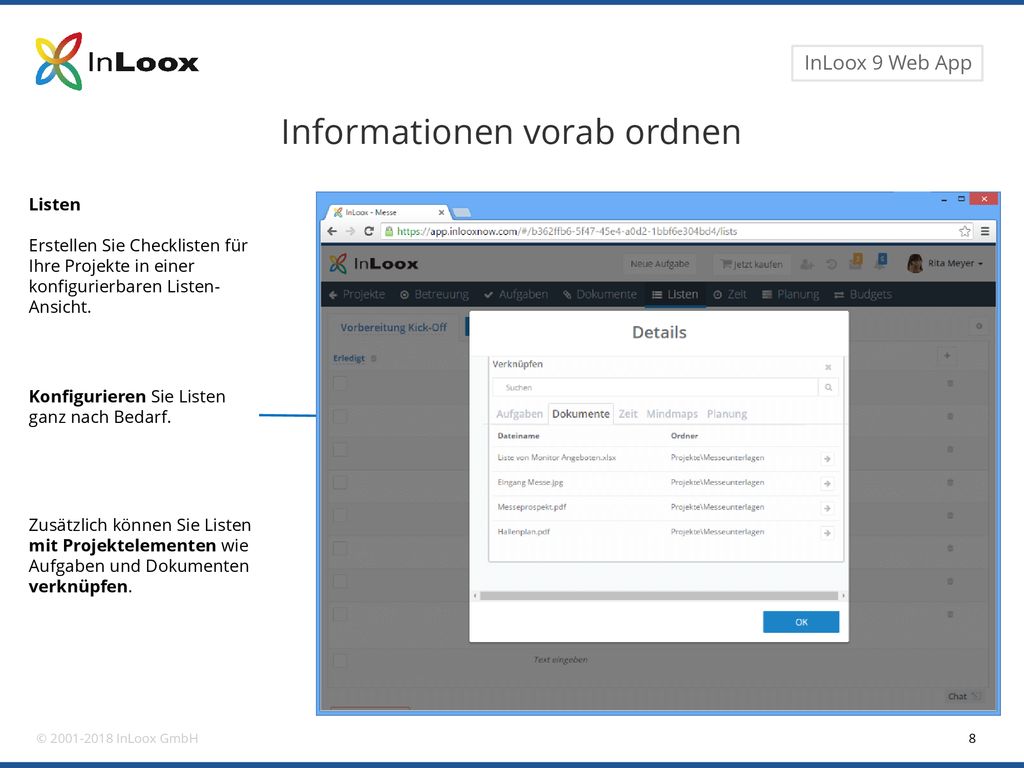Click the Jetzt kaufen button
Screen dimensions: 1024x768
tap(752, 264)
